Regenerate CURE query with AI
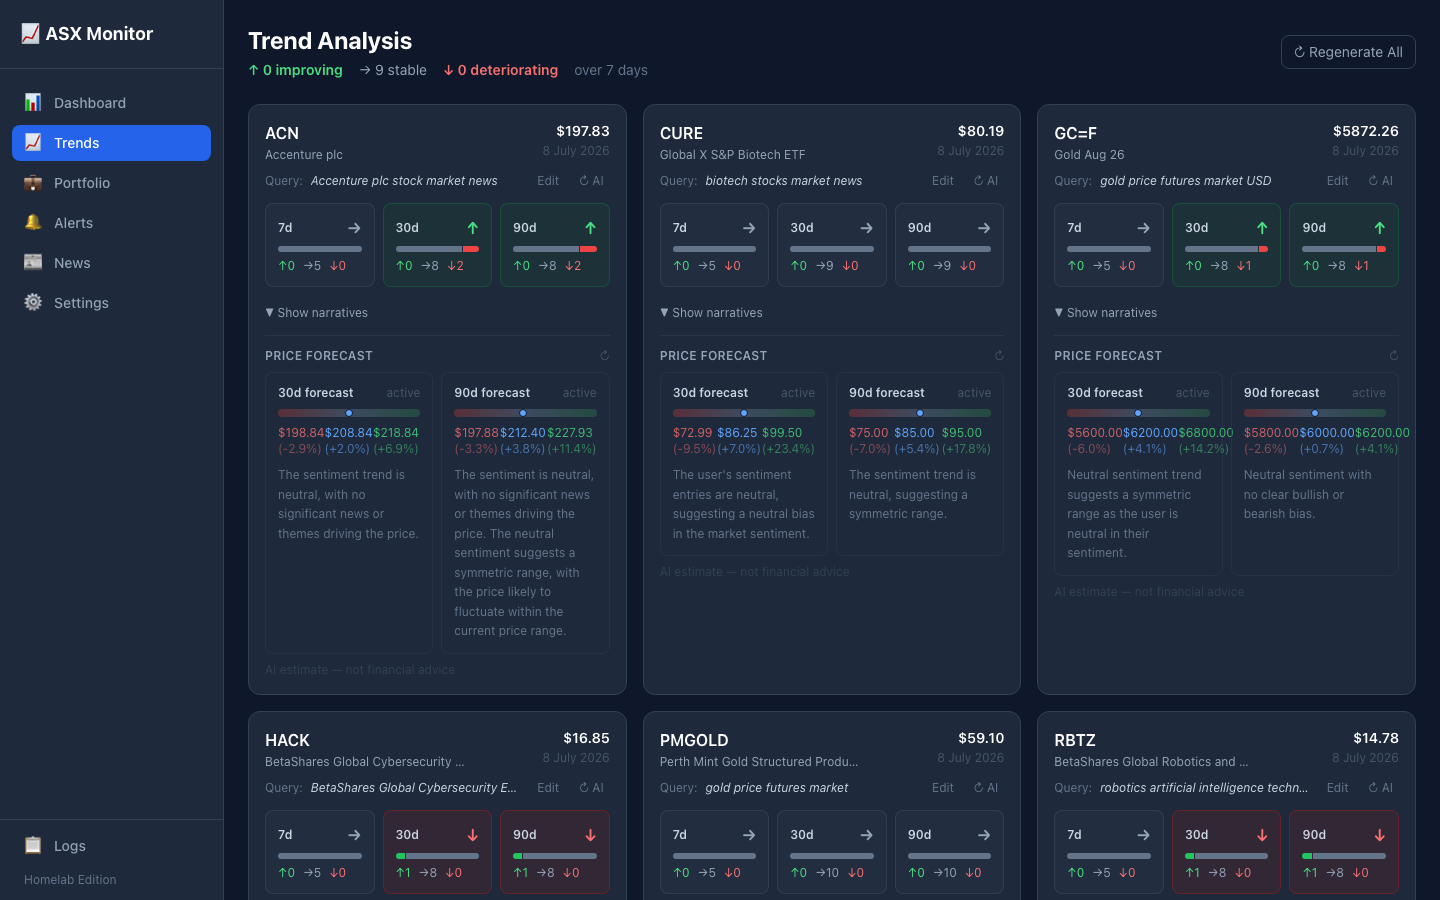The height and width of the screenshot is (900, 1440). tap(986, 181)
